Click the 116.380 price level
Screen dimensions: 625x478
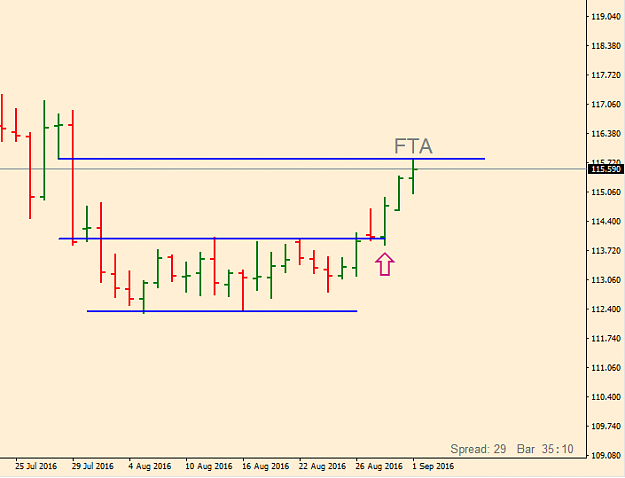coord(606,134)
